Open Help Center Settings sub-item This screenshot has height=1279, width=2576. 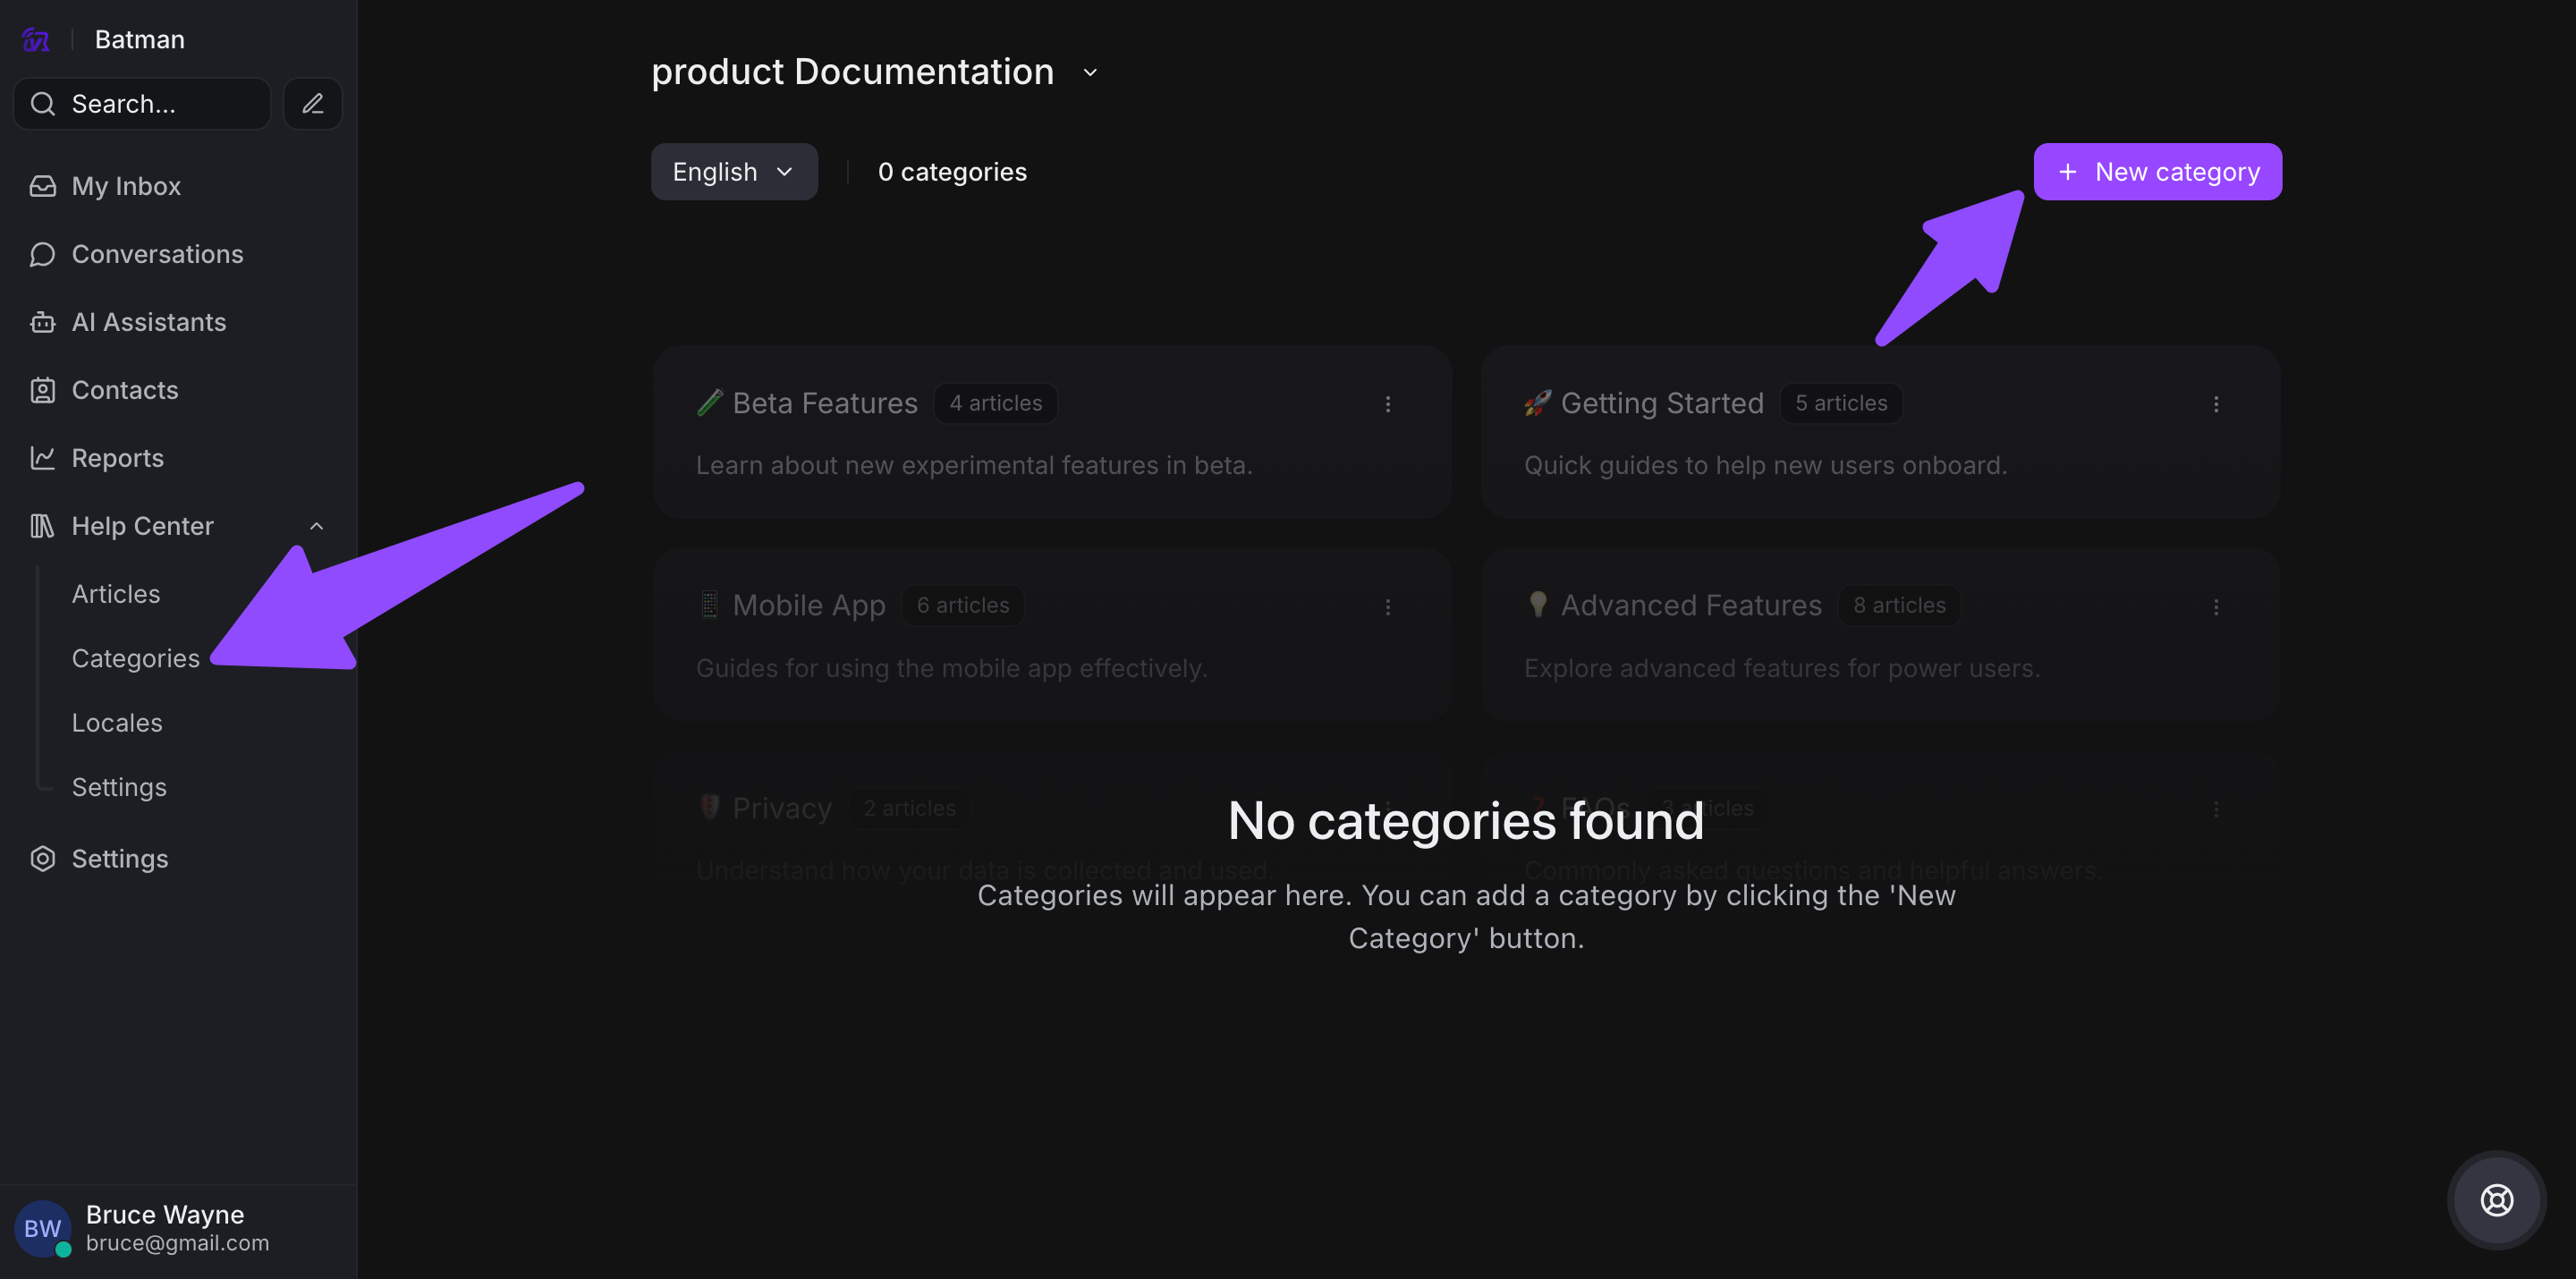point(119,787)
